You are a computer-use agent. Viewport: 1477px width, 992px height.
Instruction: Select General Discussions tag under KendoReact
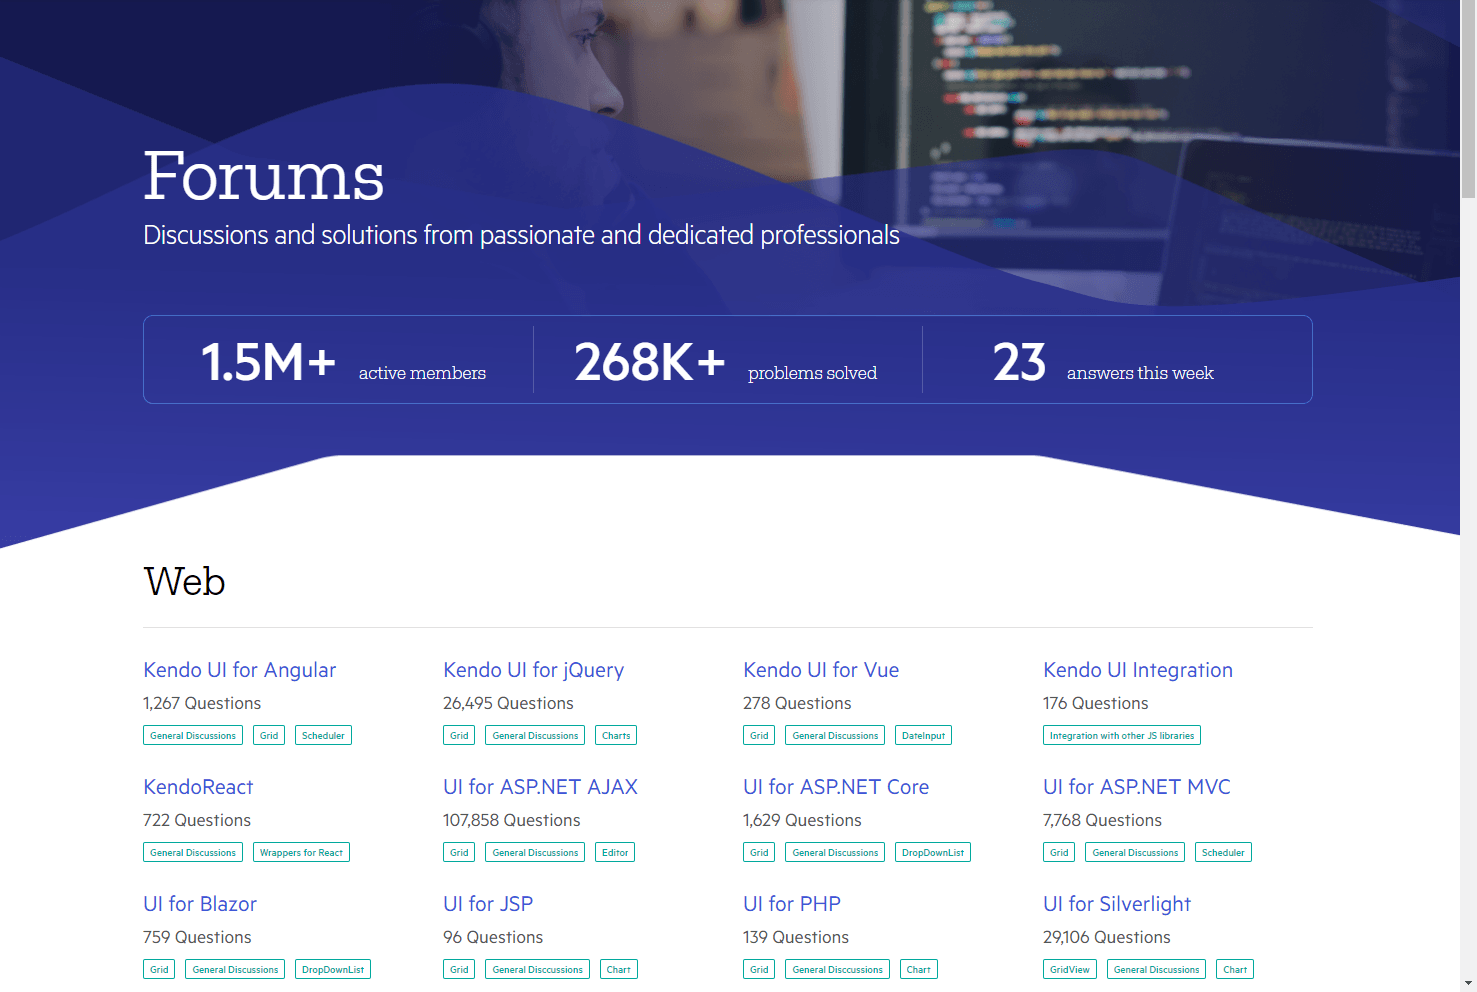point(193,852)
